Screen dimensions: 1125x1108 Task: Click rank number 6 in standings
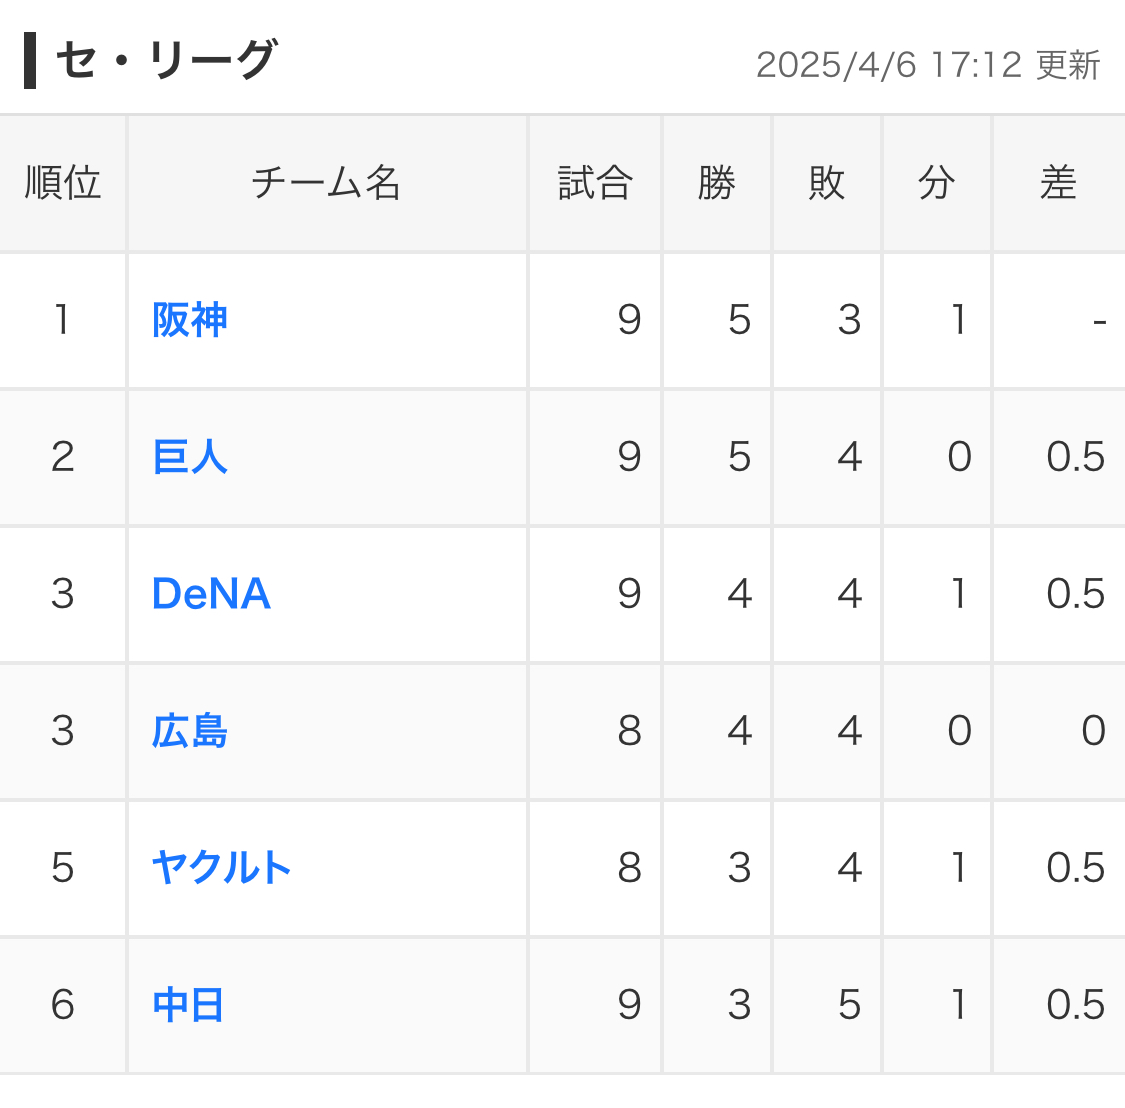(x=62, y=1005)
